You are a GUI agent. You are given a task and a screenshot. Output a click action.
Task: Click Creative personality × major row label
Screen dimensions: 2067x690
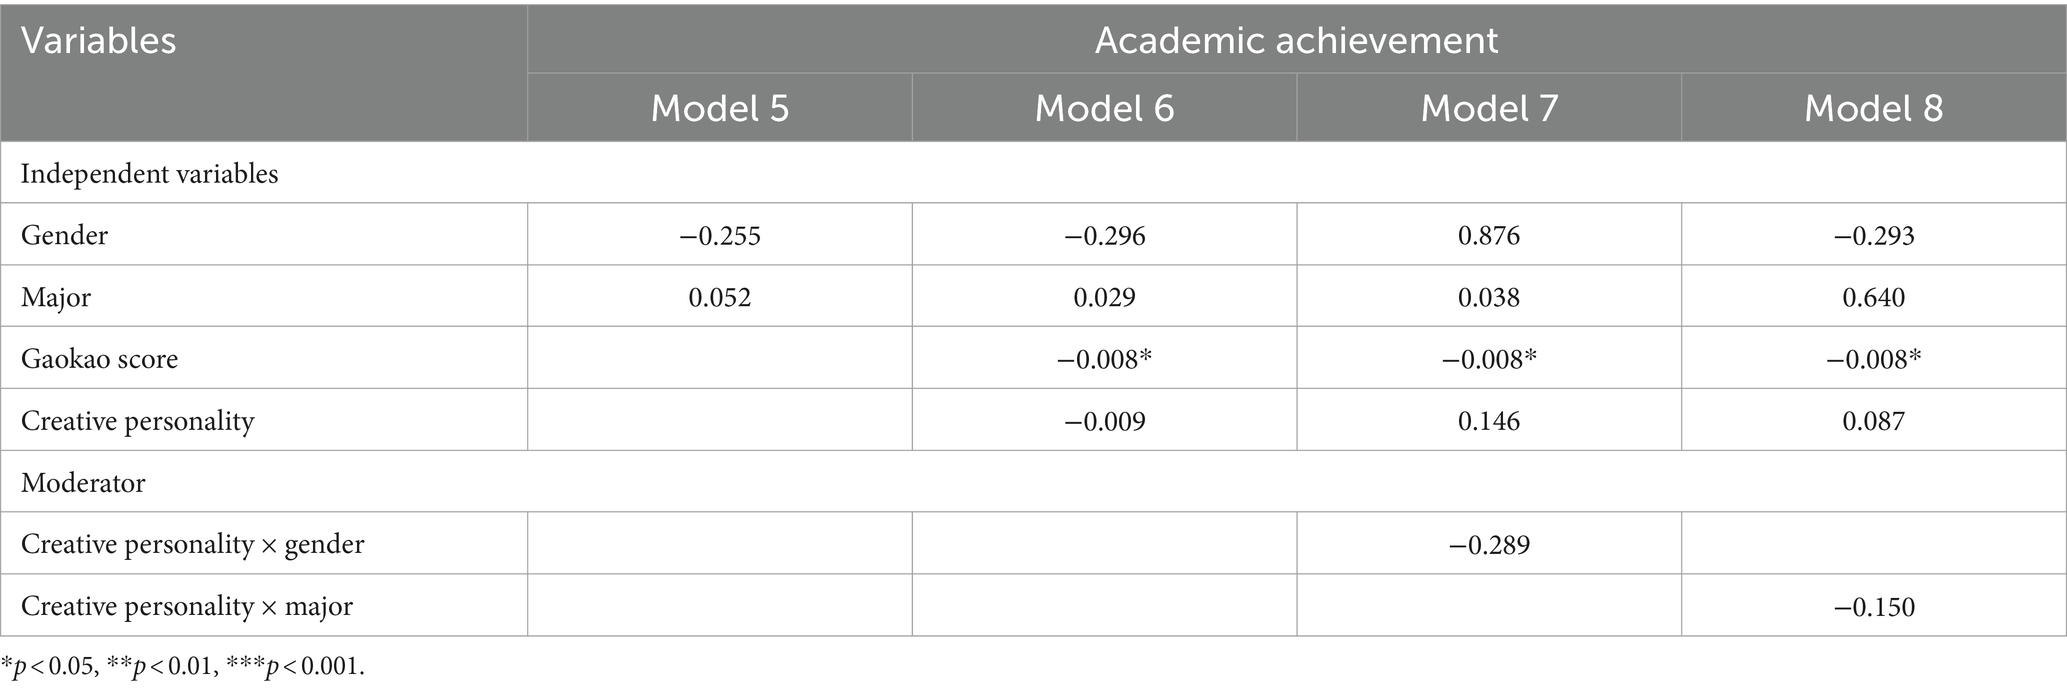[186, 606]
